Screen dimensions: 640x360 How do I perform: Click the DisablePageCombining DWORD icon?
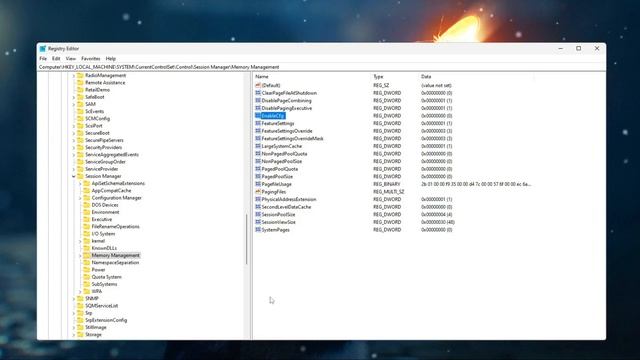tap(258, 100)
